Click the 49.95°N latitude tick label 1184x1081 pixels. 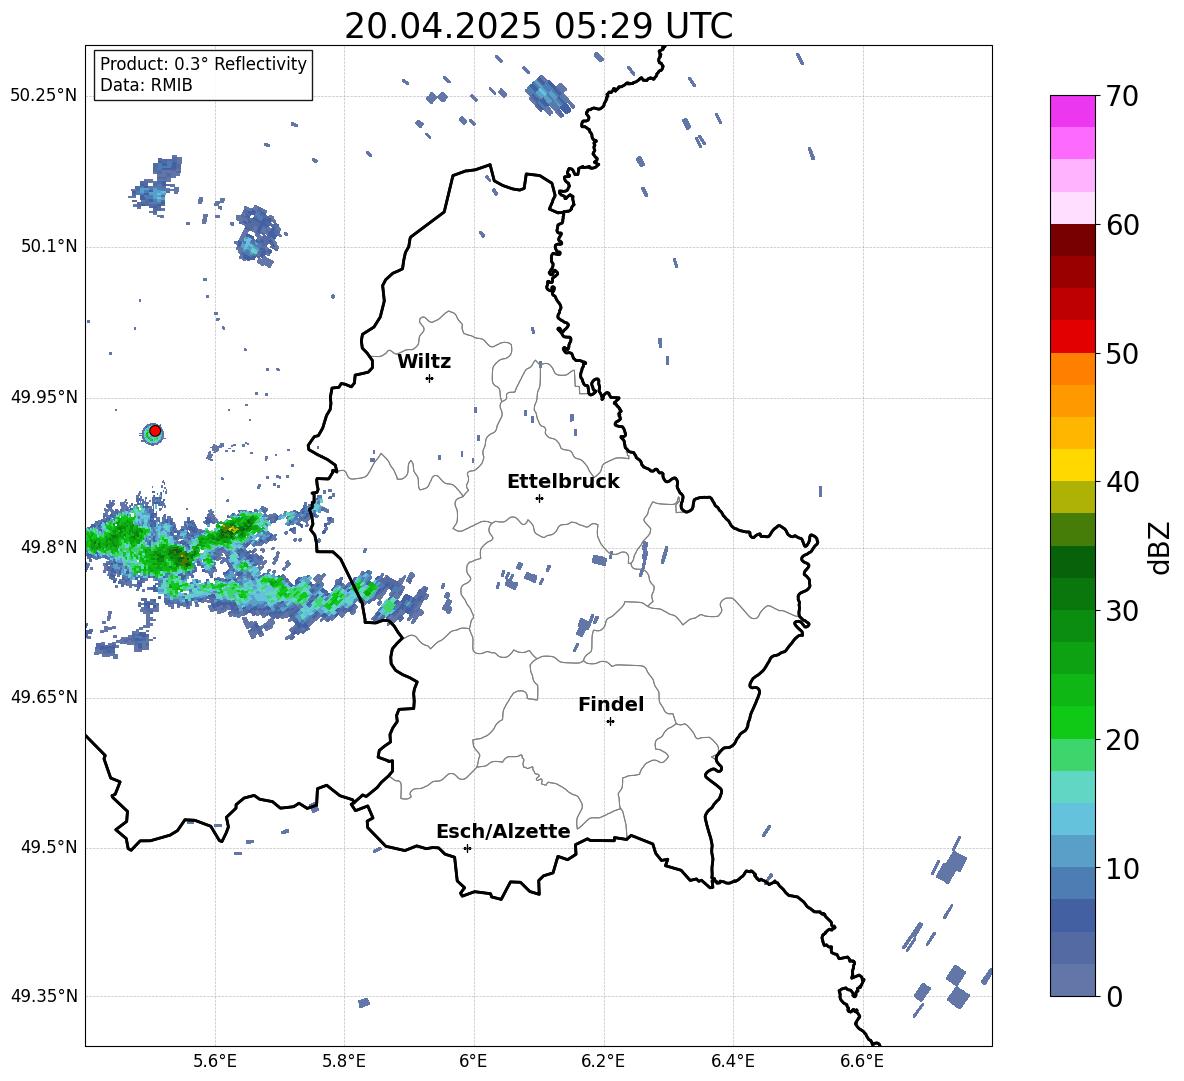click(44, 397)
